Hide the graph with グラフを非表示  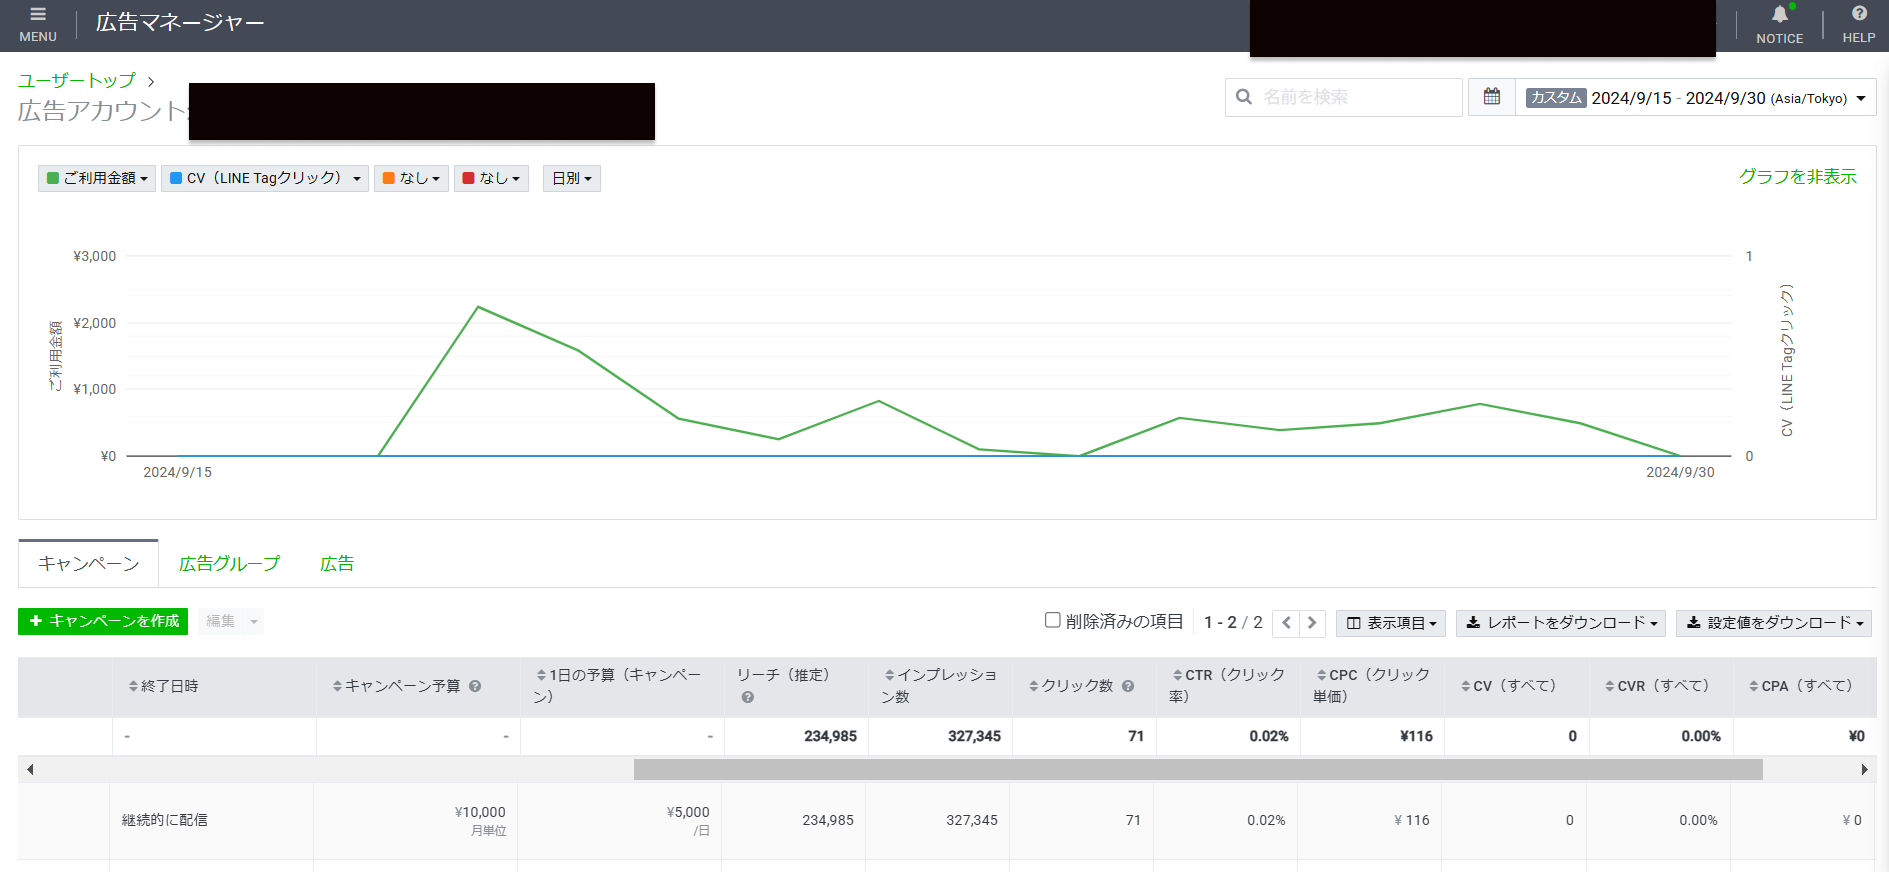[1797, 177]
